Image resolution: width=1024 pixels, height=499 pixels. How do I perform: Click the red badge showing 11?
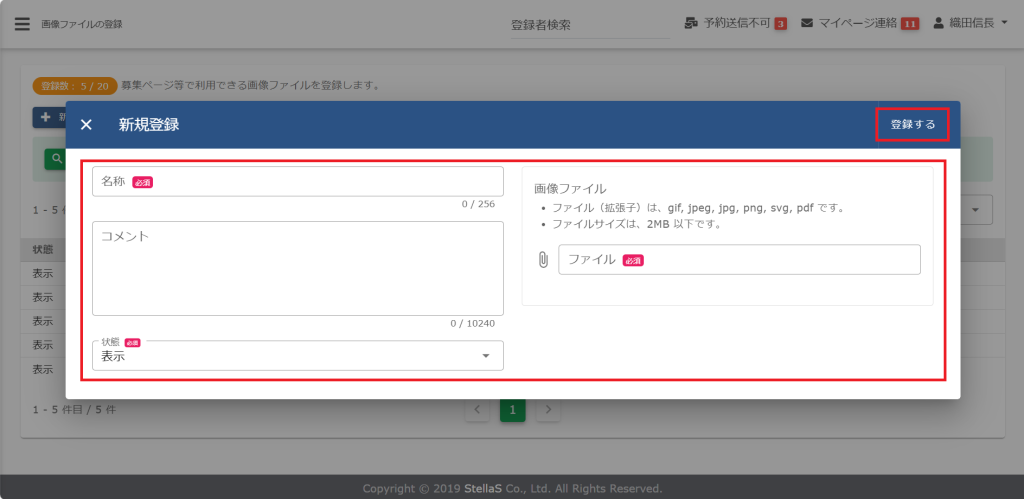point(909,24)
